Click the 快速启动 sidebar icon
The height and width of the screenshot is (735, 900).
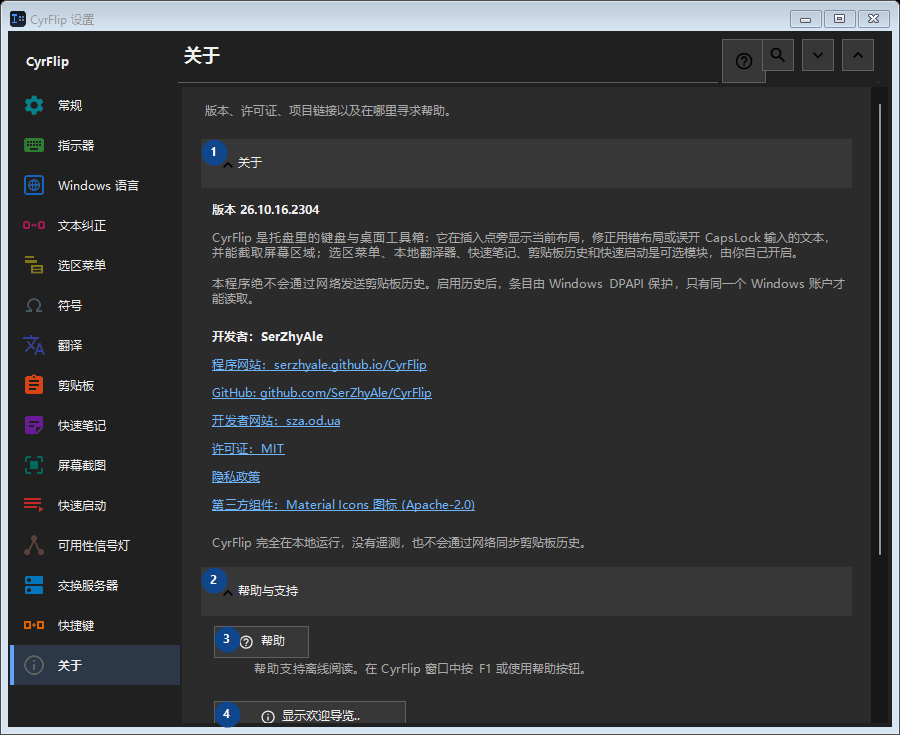point(34,505)
